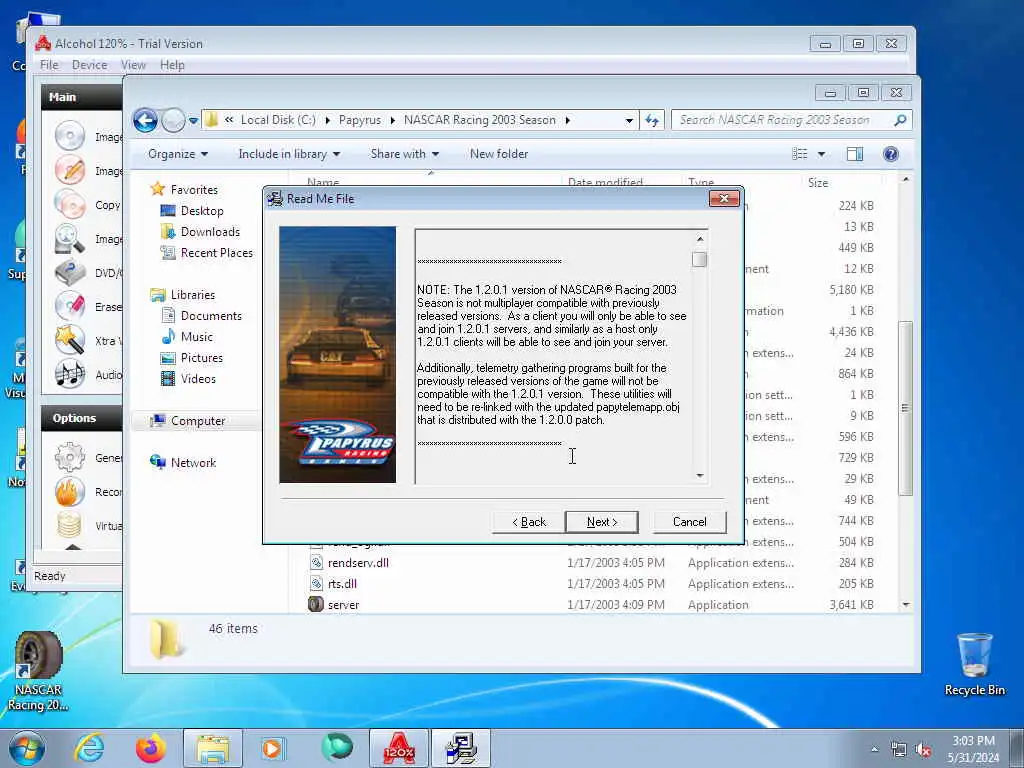
Task: Click Papyrus in the address breadcrumb
Action: (359, 120)
